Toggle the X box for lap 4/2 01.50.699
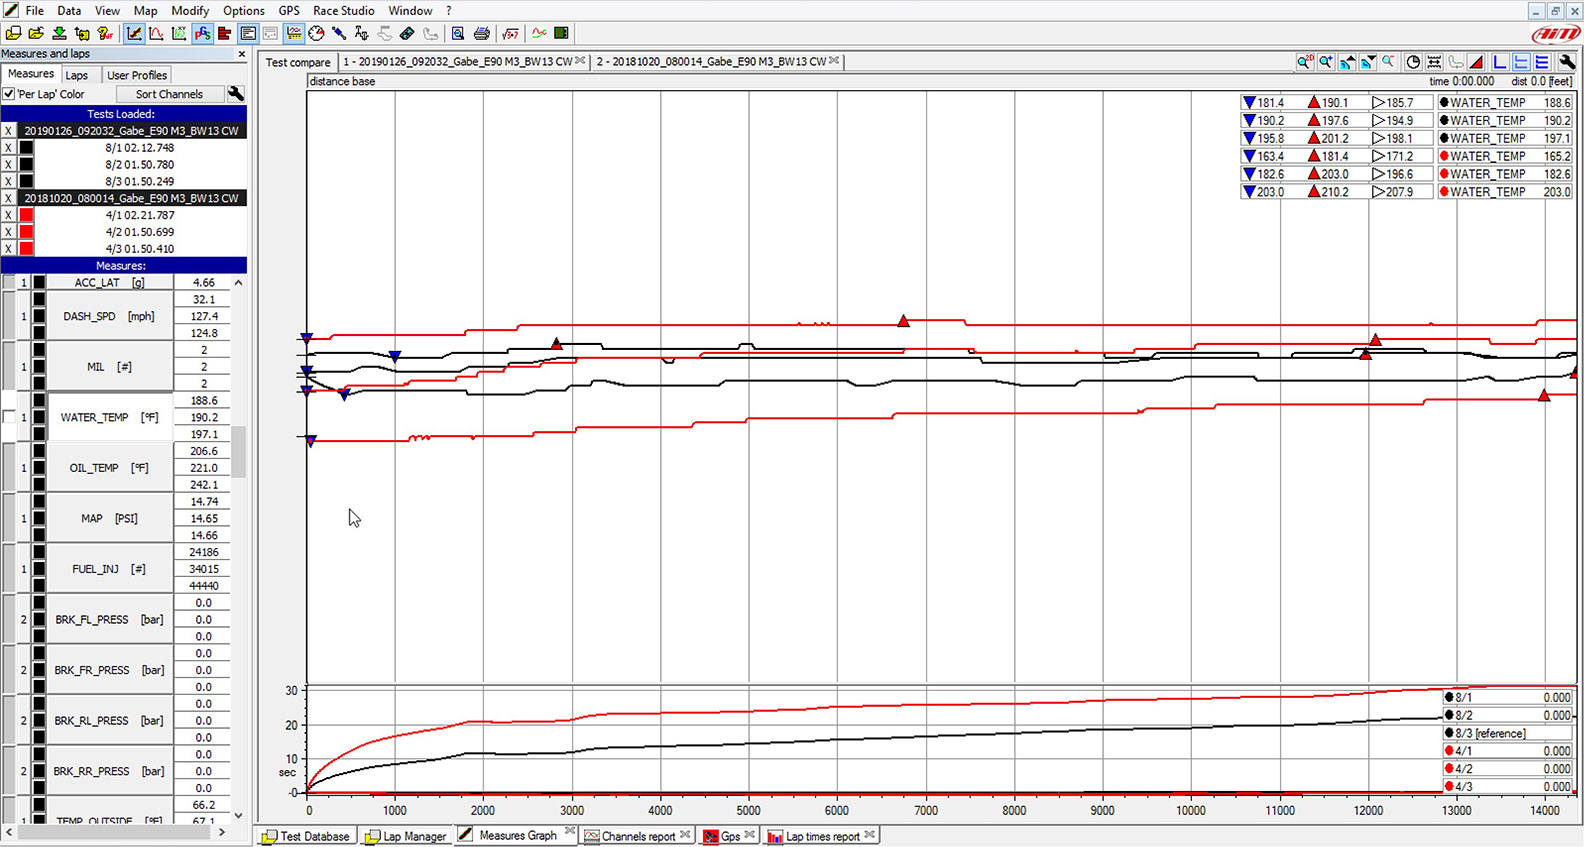 click(x=8, y=232)
